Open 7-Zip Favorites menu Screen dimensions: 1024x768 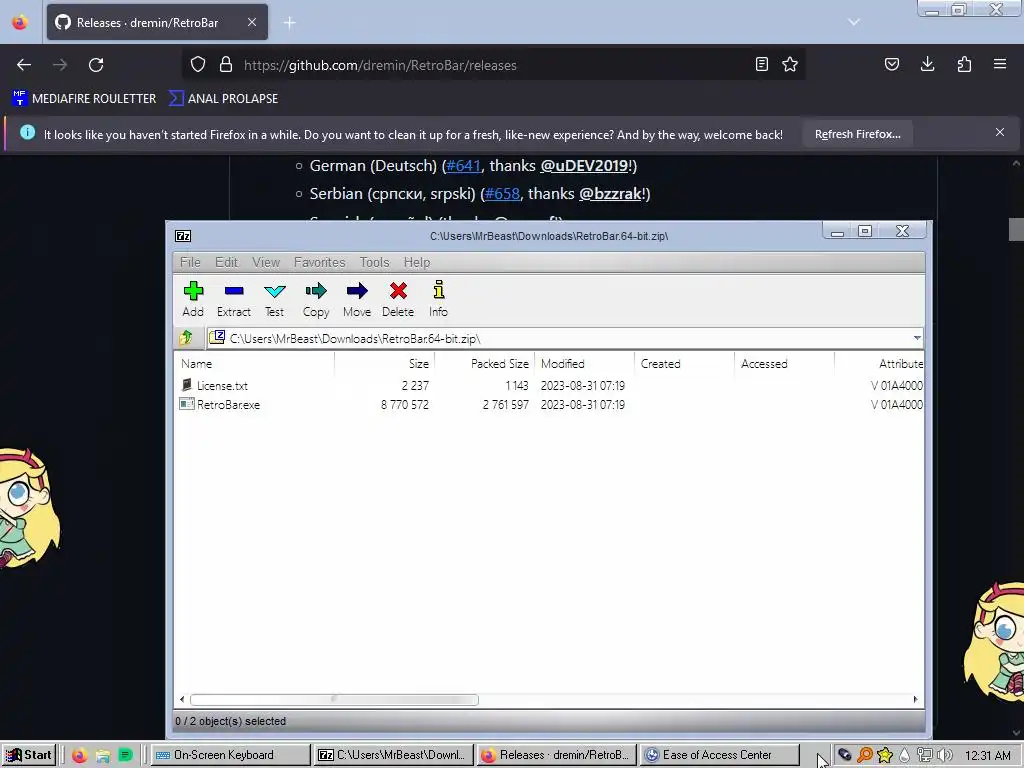click(319, 262)
